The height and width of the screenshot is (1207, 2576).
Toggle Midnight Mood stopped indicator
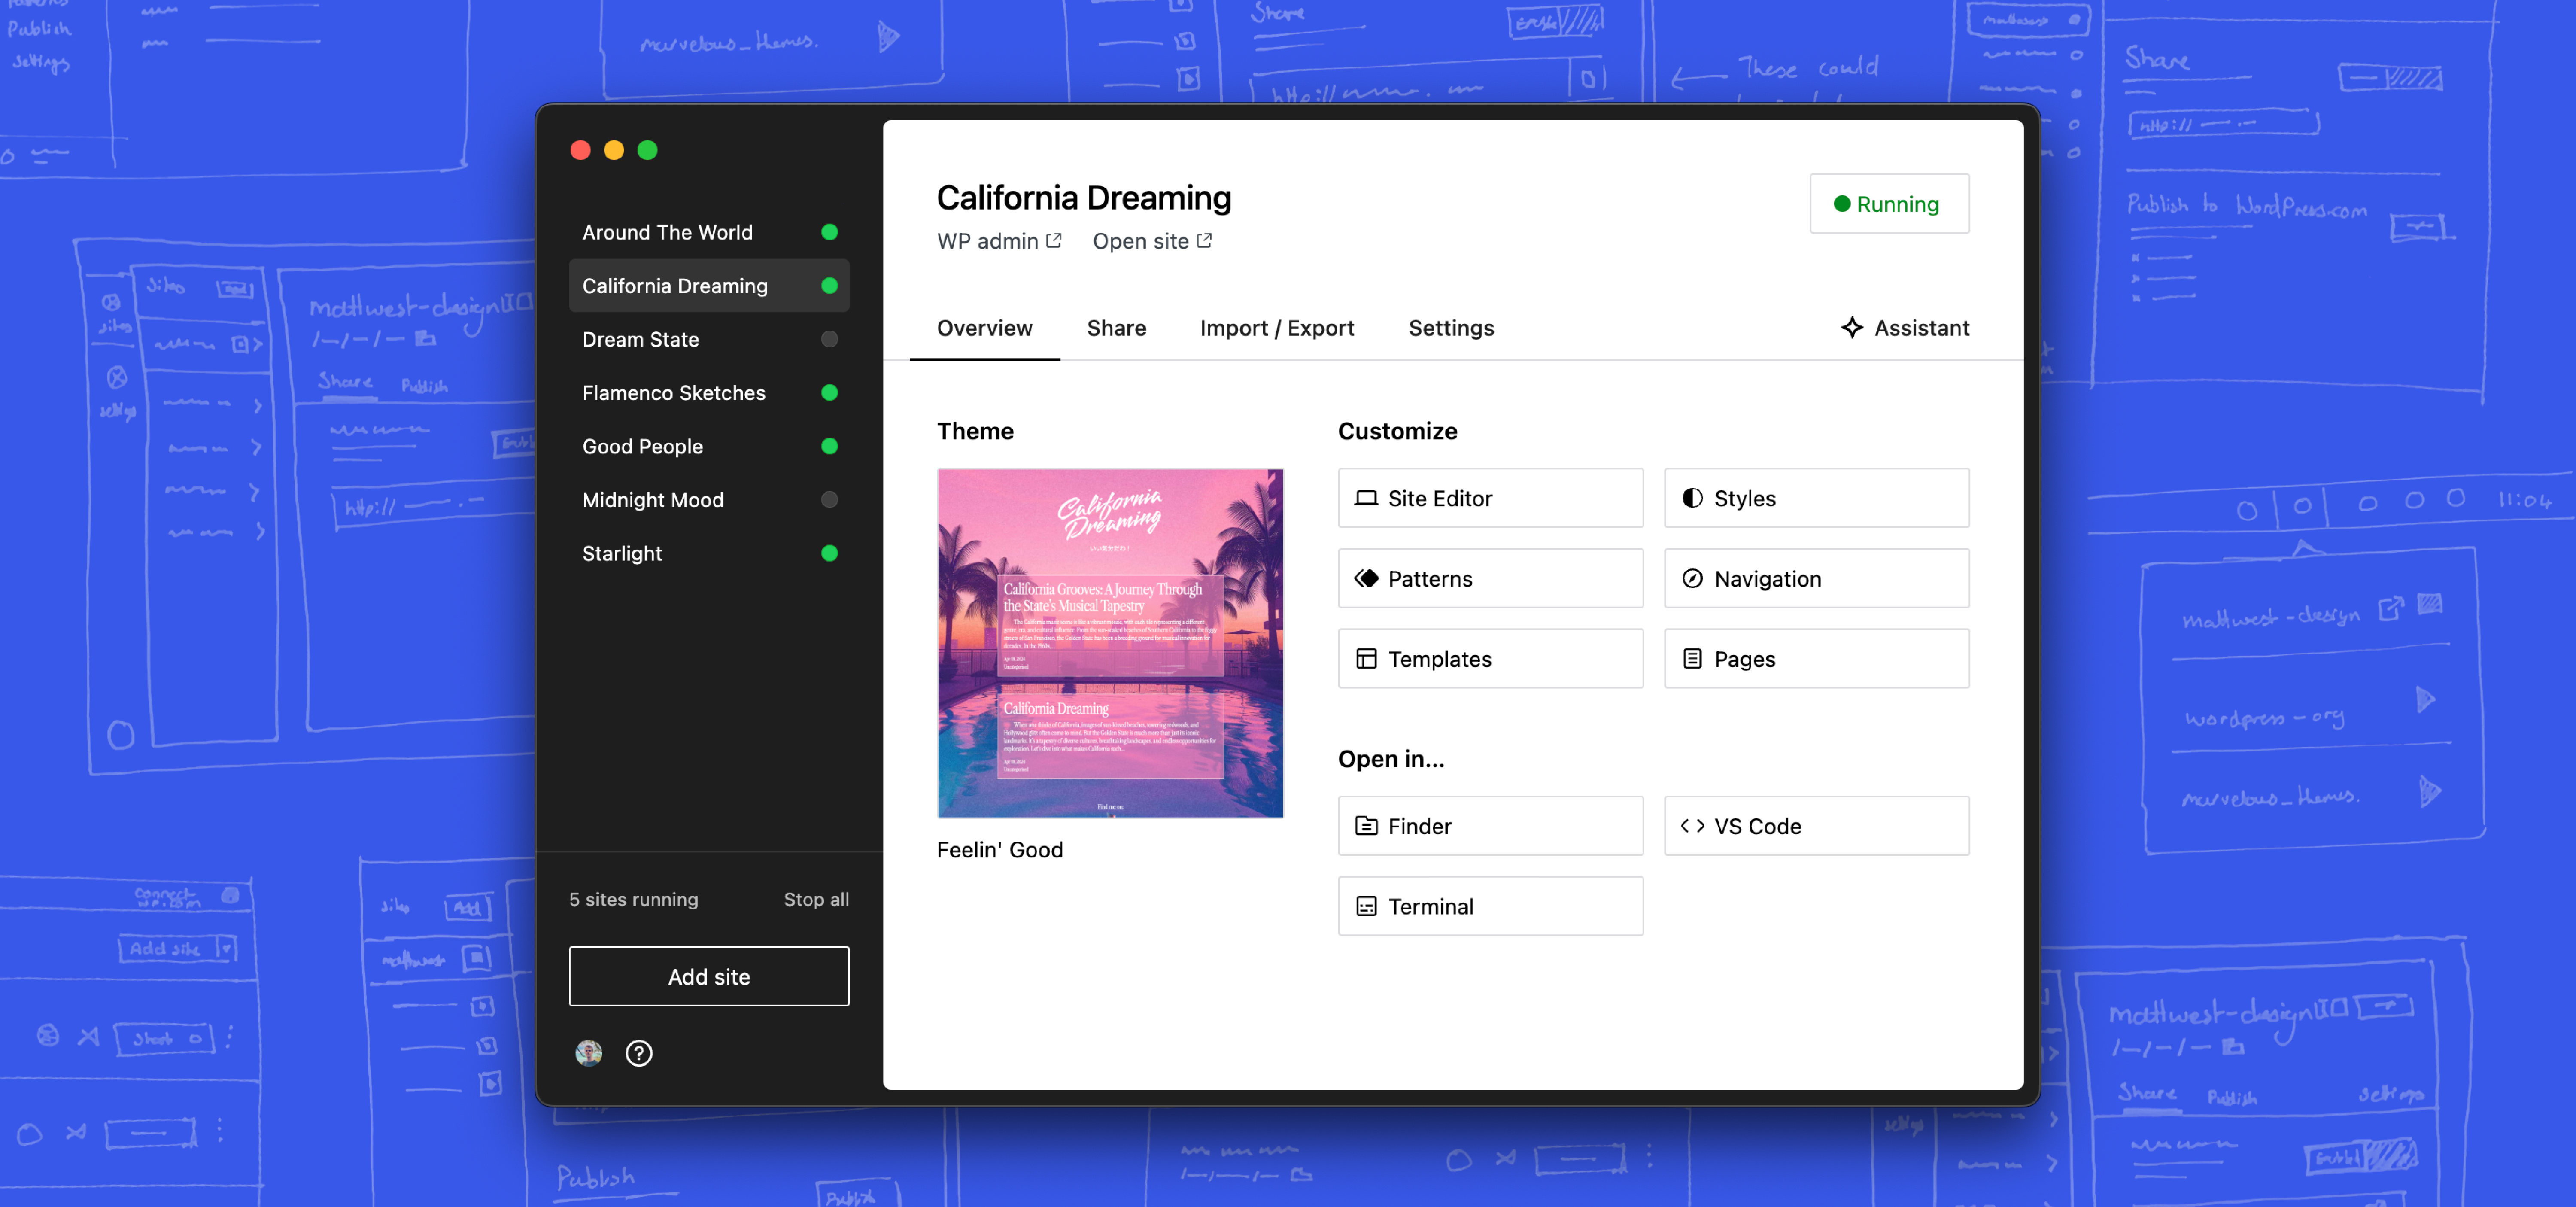pos(829,500)
